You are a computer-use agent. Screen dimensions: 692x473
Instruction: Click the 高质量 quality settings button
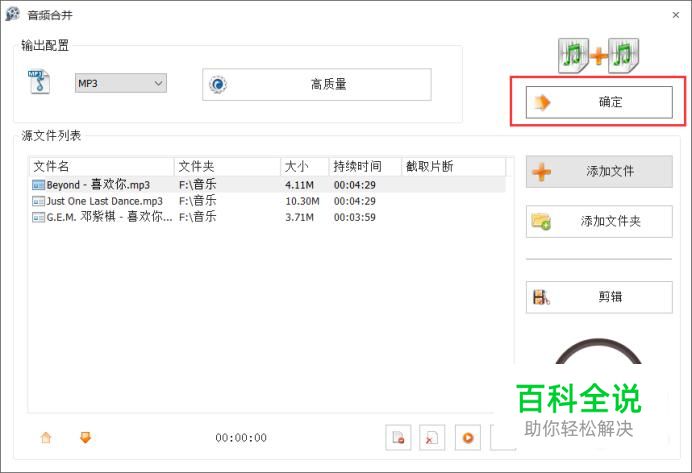coord(316,84)
